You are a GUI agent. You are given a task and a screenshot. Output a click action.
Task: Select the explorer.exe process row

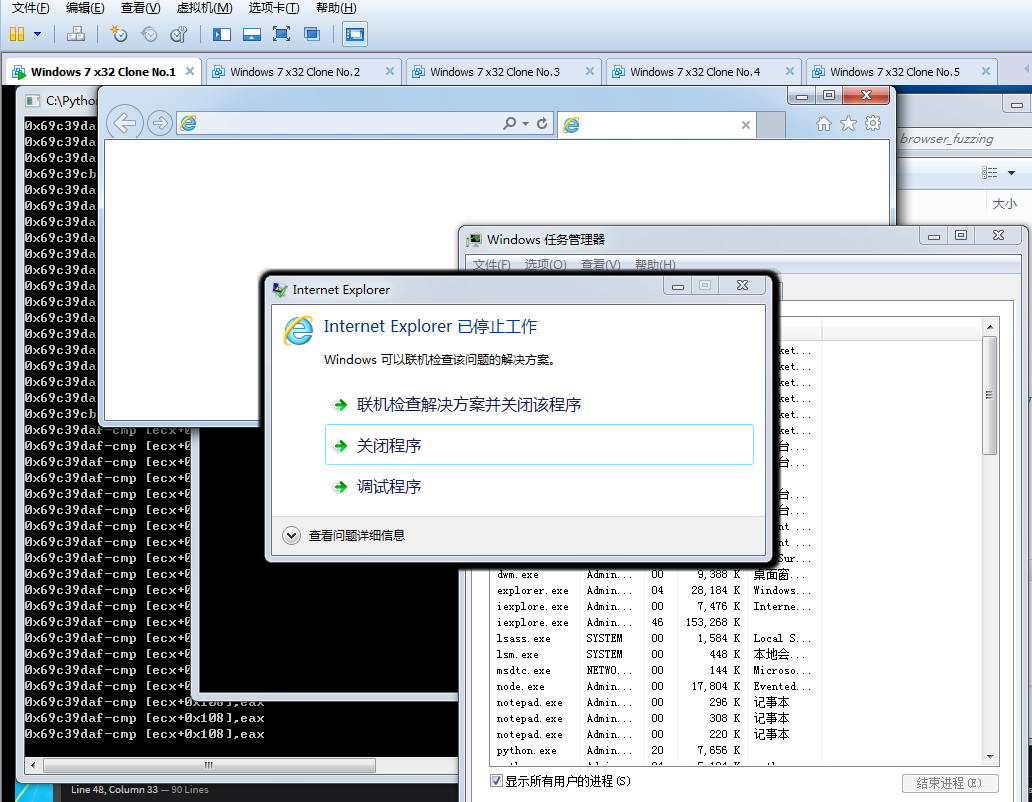pos(654,590)
